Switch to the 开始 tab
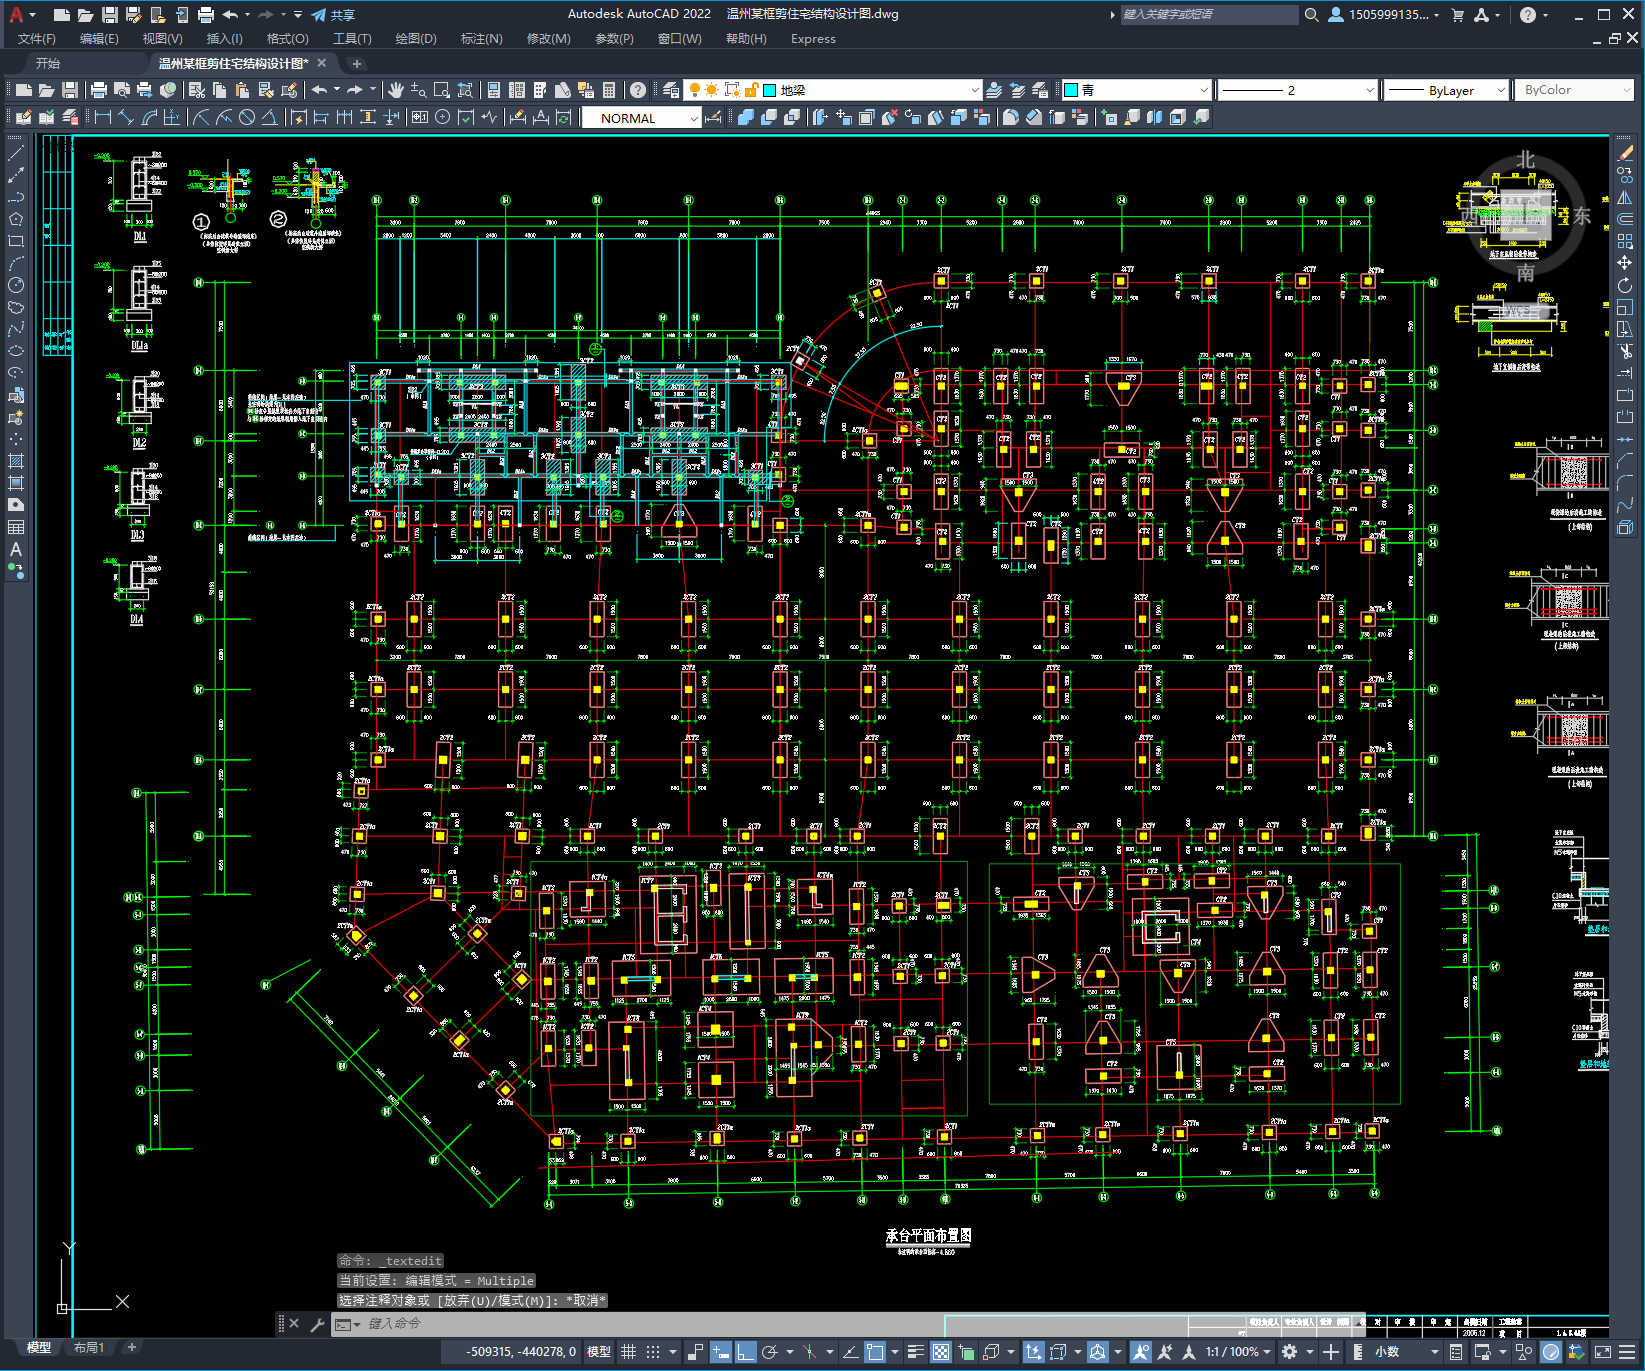This screenshot has width=1645, height=1371. coord(48,63)
